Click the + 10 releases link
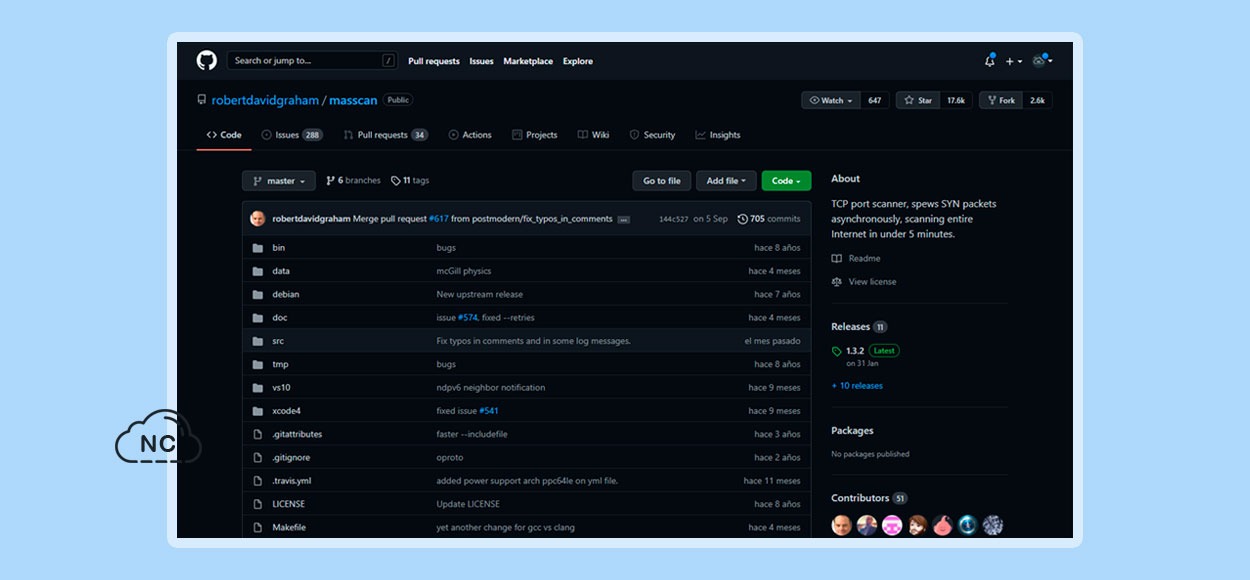Image resolution: width=1250 pixels, height=580 pixels. 857,386
